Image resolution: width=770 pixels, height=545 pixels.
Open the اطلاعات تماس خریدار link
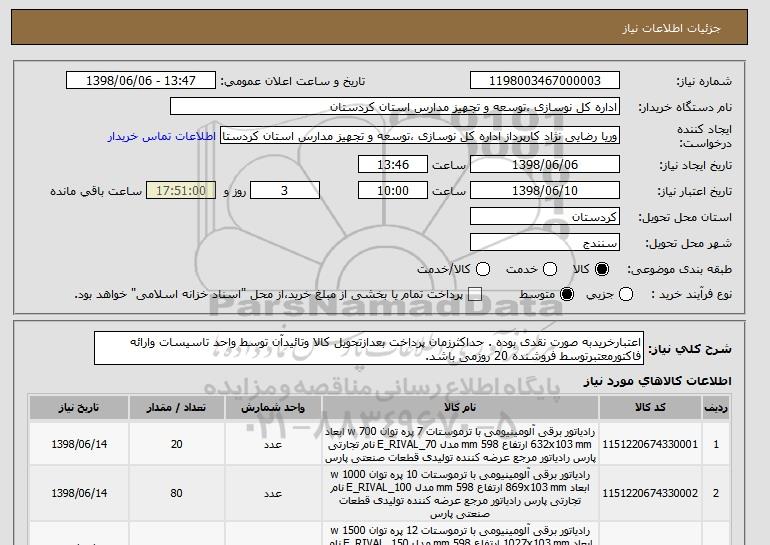[162, 136]
